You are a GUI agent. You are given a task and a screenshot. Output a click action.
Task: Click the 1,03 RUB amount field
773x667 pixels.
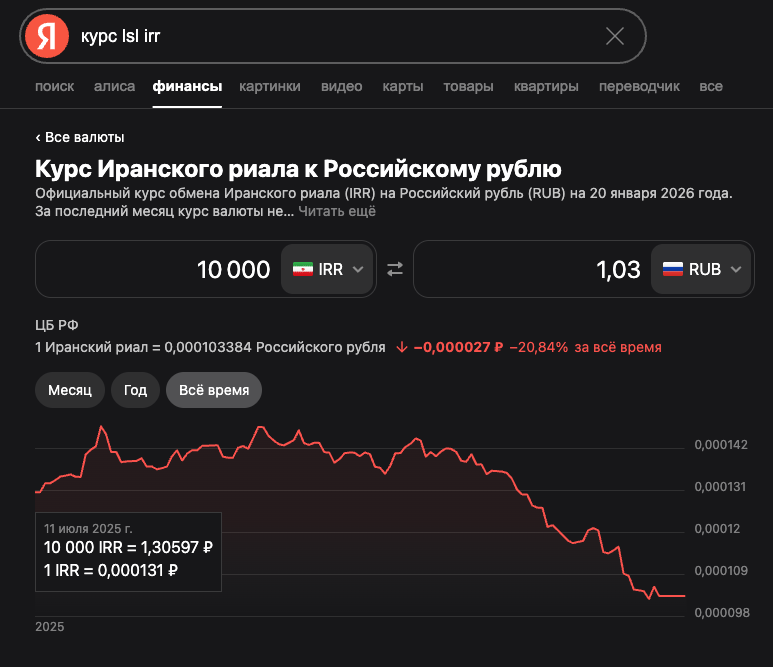pyautogui.click(x=530, y=269)
